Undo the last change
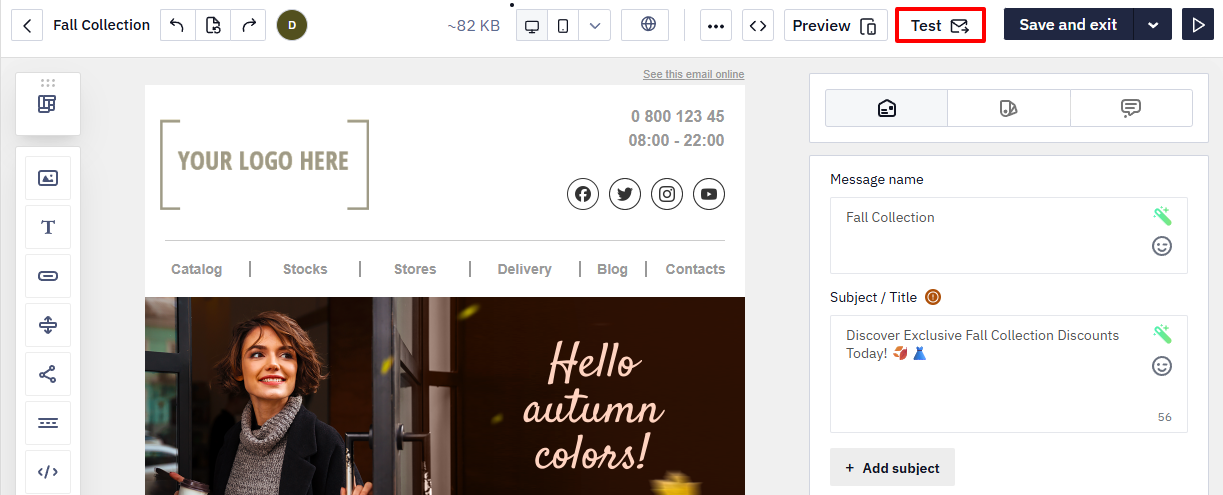Image resolution: width=1223 pixels, height=495 pixels. click(x=178, y=25)
